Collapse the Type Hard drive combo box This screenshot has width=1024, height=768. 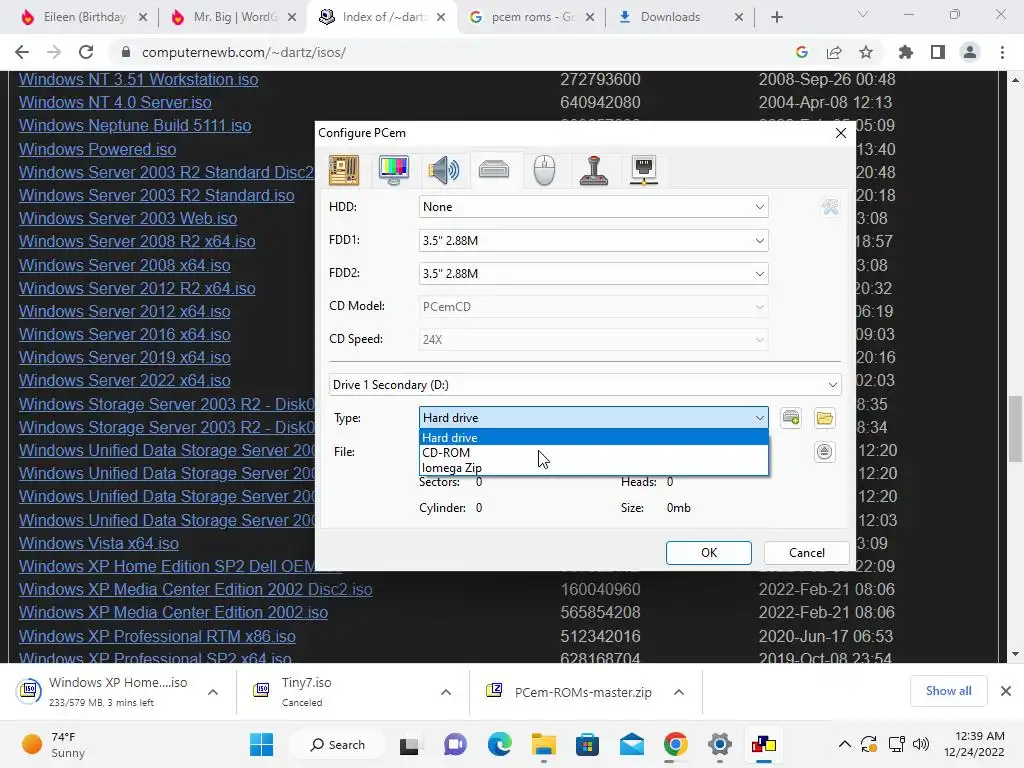click(x=593, y=418)
